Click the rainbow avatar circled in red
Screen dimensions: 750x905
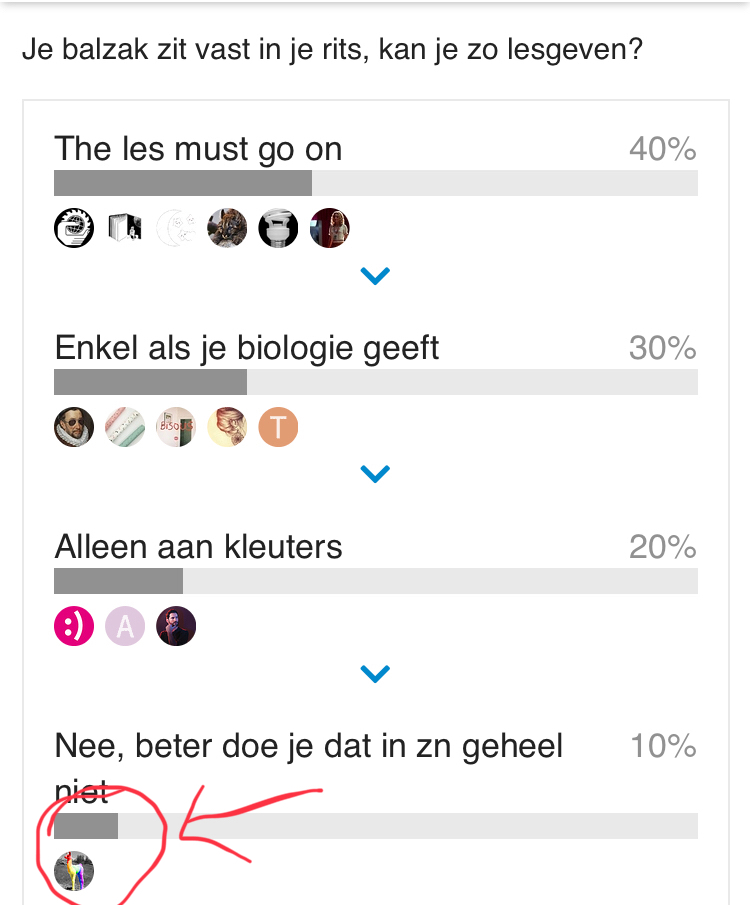point(74,870)
